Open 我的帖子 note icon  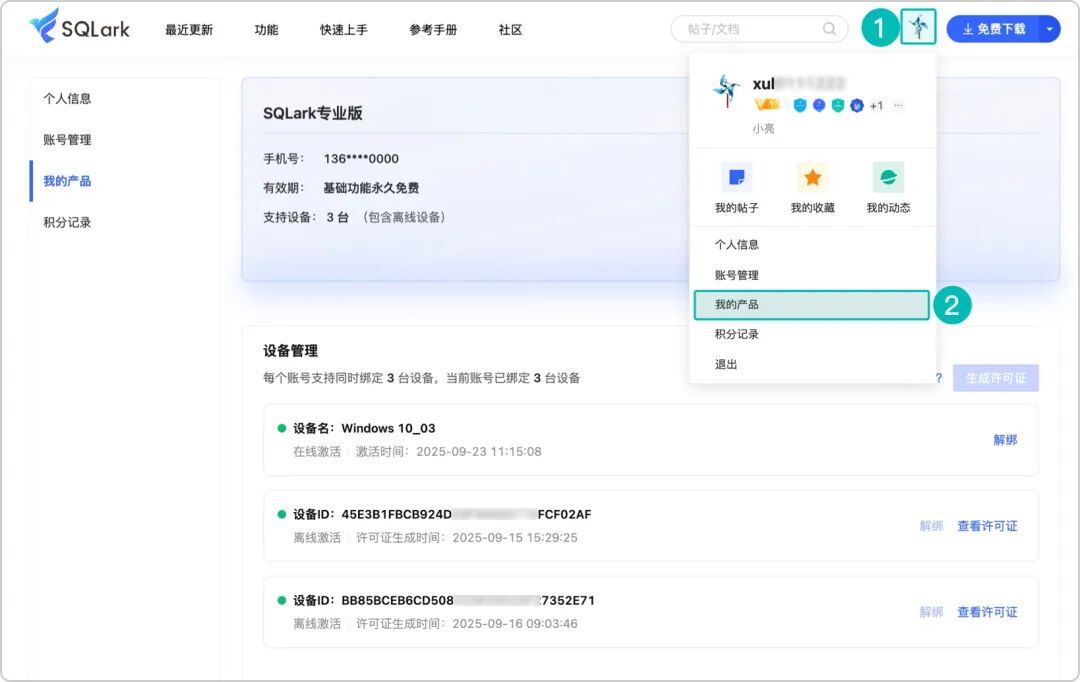coord(736,178)
